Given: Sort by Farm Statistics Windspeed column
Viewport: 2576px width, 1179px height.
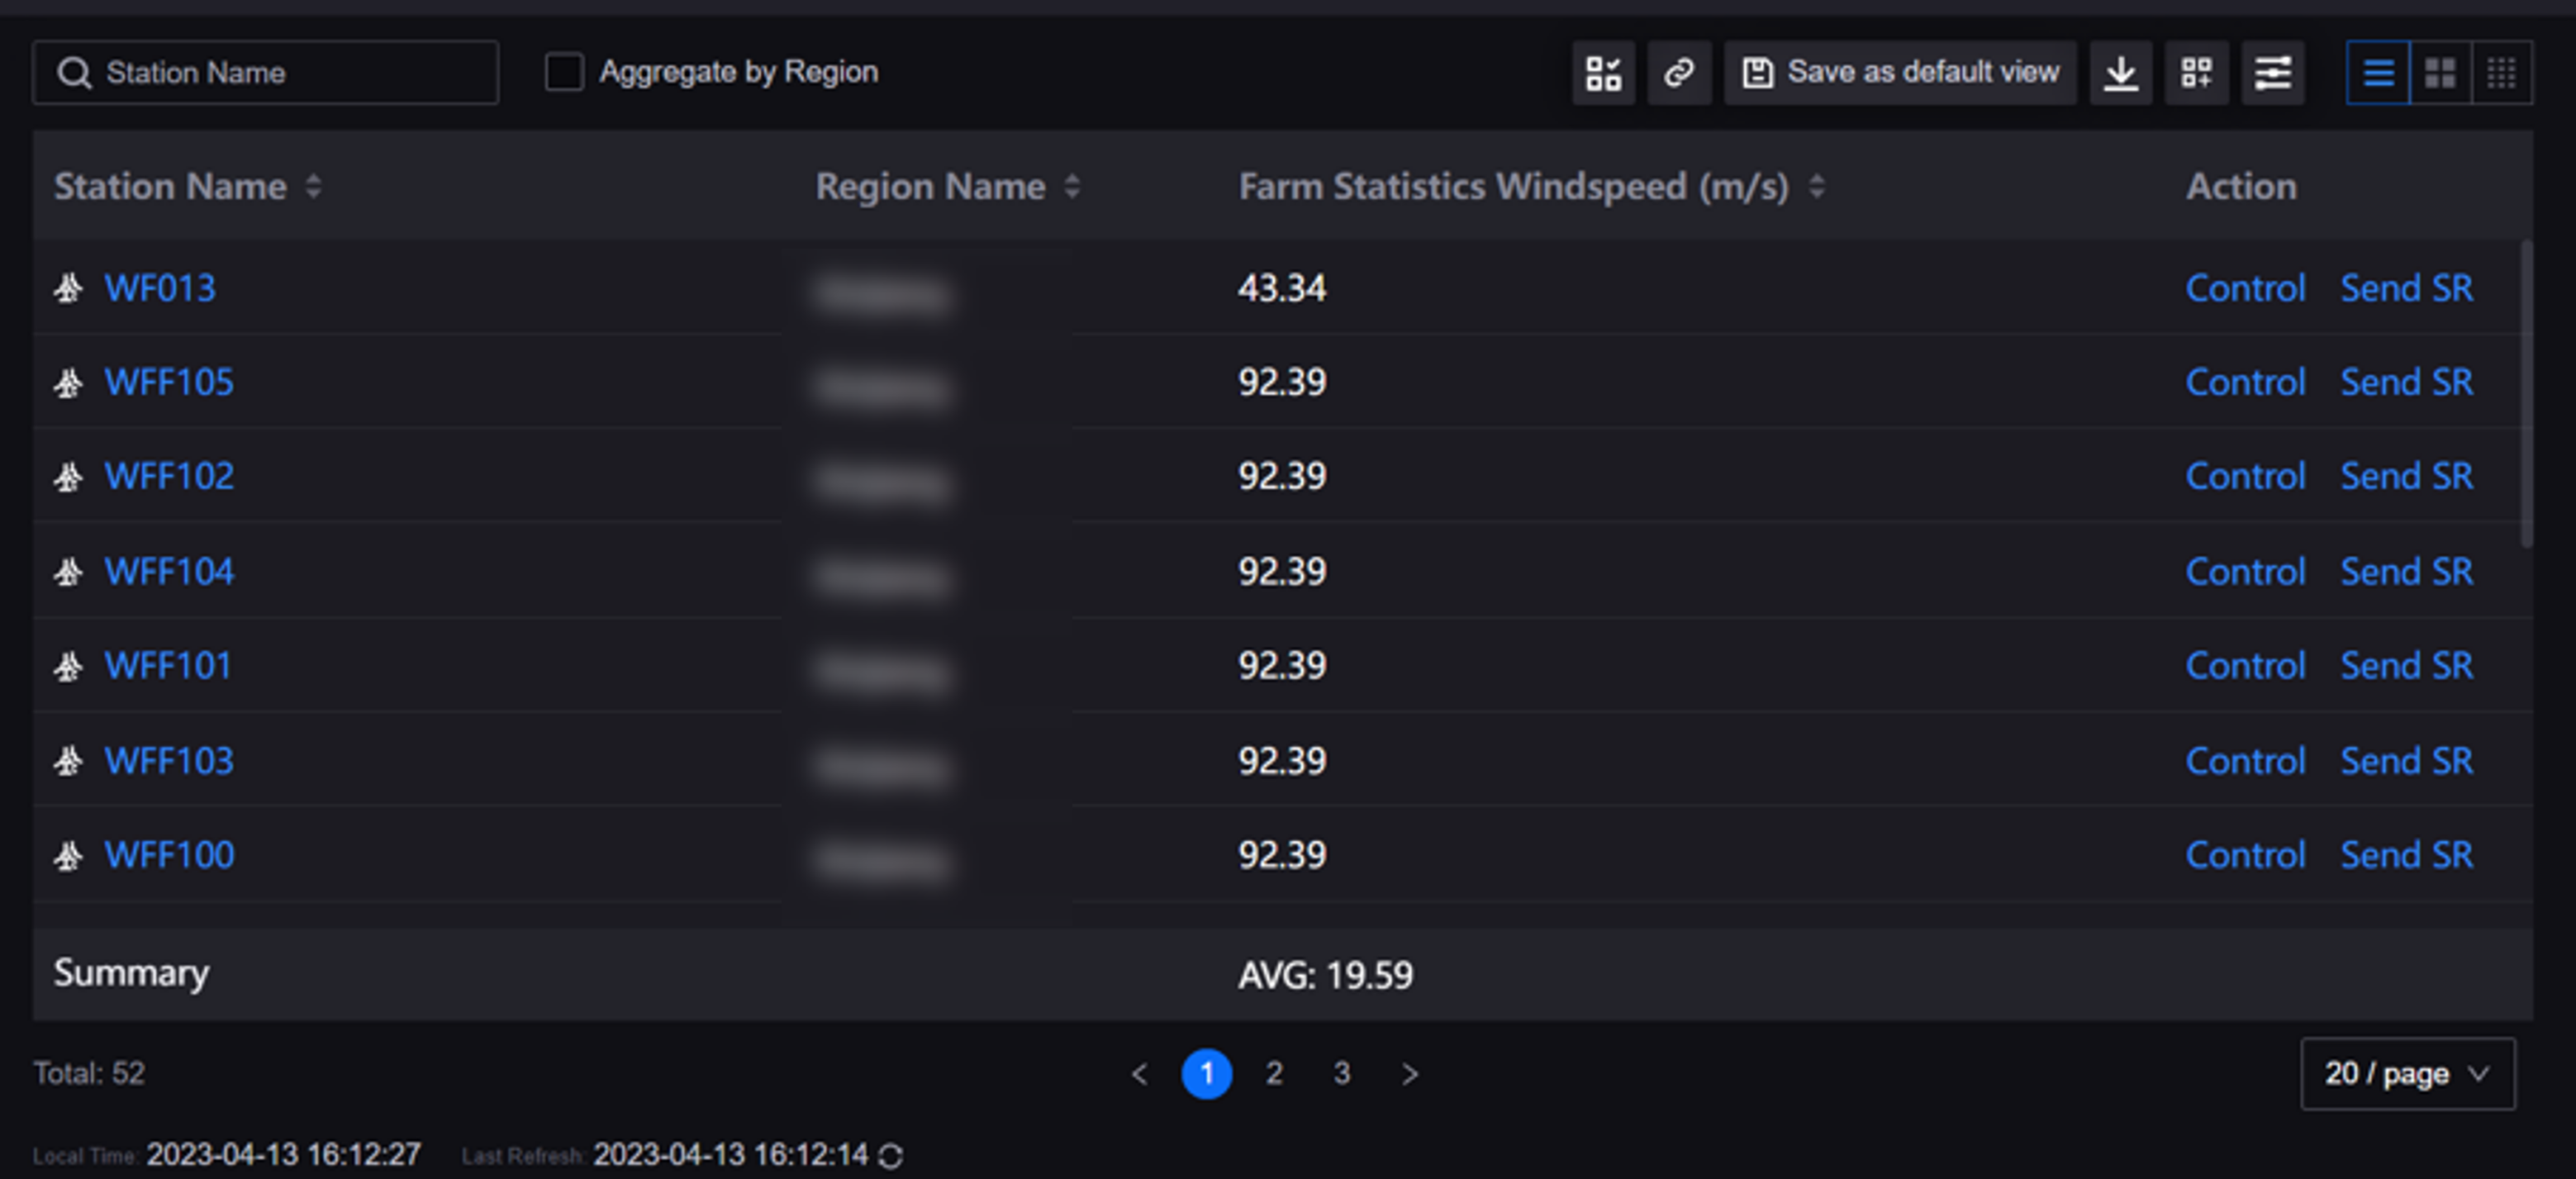Looking at the screenshot, I should coord(1816,187).
